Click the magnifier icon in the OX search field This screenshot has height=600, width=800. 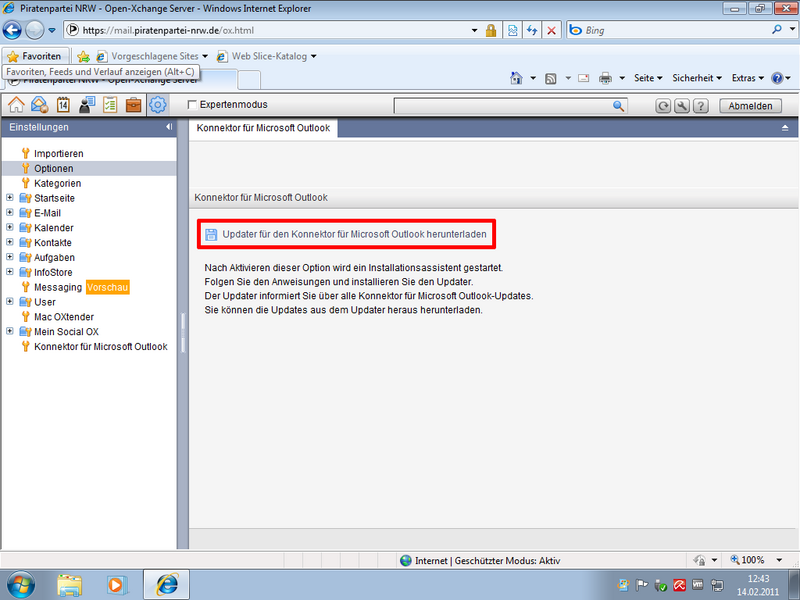(x=618, y=106)
